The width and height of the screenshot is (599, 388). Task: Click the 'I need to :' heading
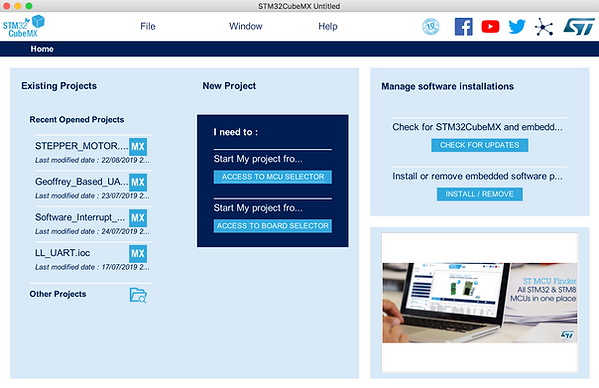coord(236,132)
